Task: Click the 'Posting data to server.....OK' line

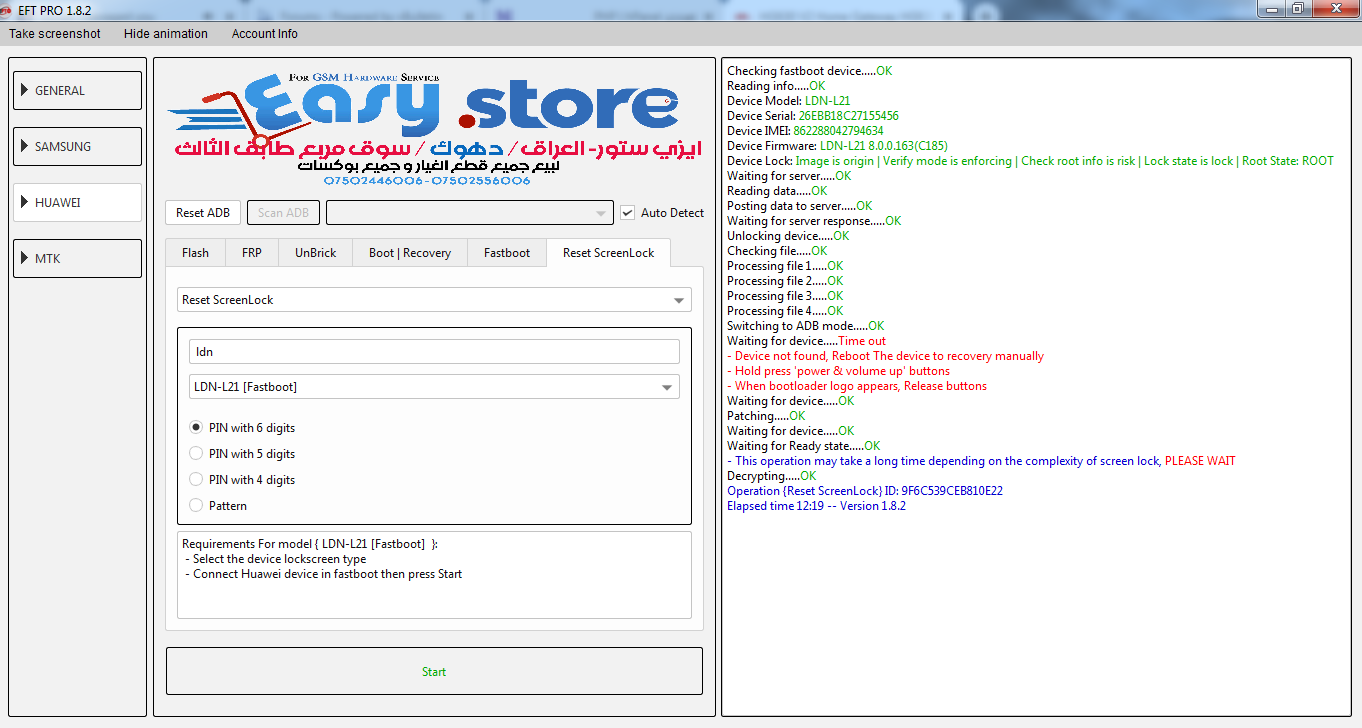Action: 800,206
